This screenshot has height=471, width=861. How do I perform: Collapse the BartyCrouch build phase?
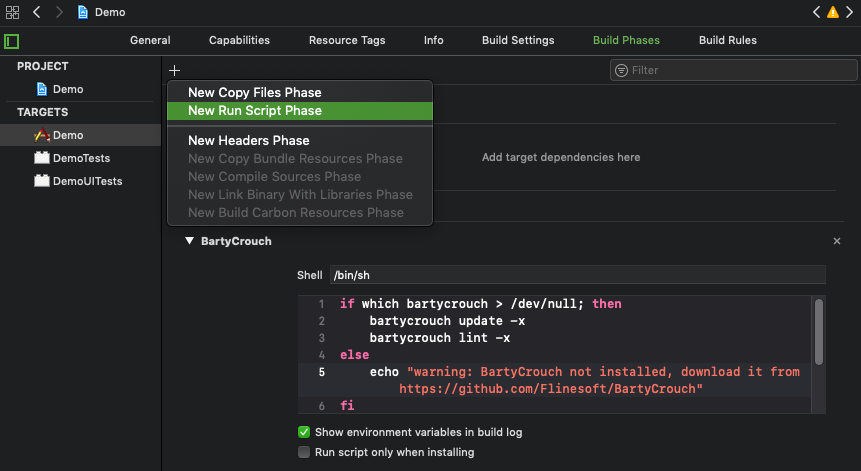tap(189, 241)
